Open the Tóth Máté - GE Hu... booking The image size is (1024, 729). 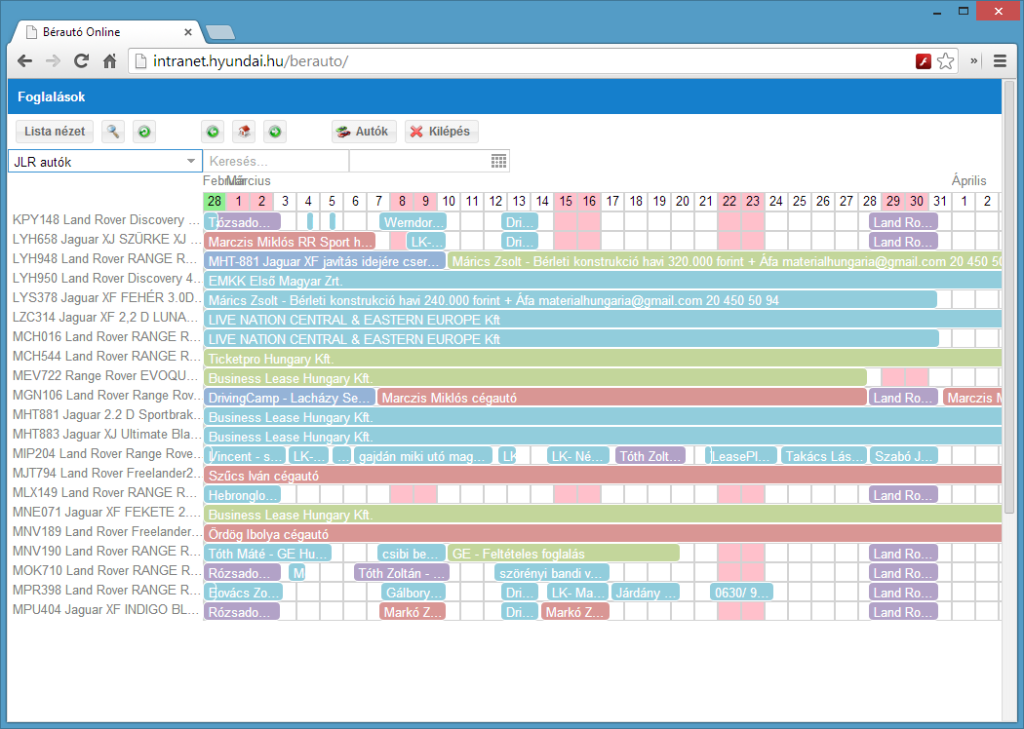(268, 554)
